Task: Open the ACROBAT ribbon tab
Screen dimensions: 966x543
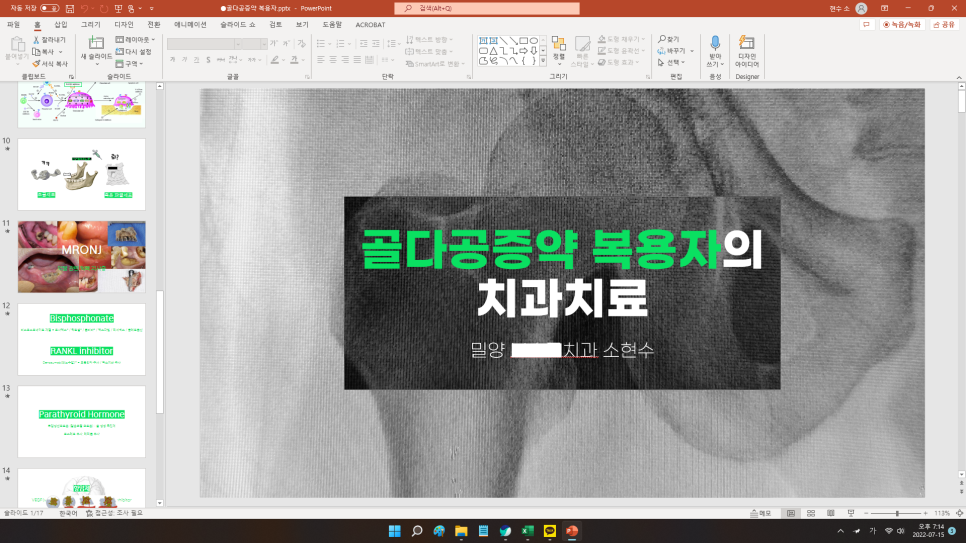Action: click(370, 25)
